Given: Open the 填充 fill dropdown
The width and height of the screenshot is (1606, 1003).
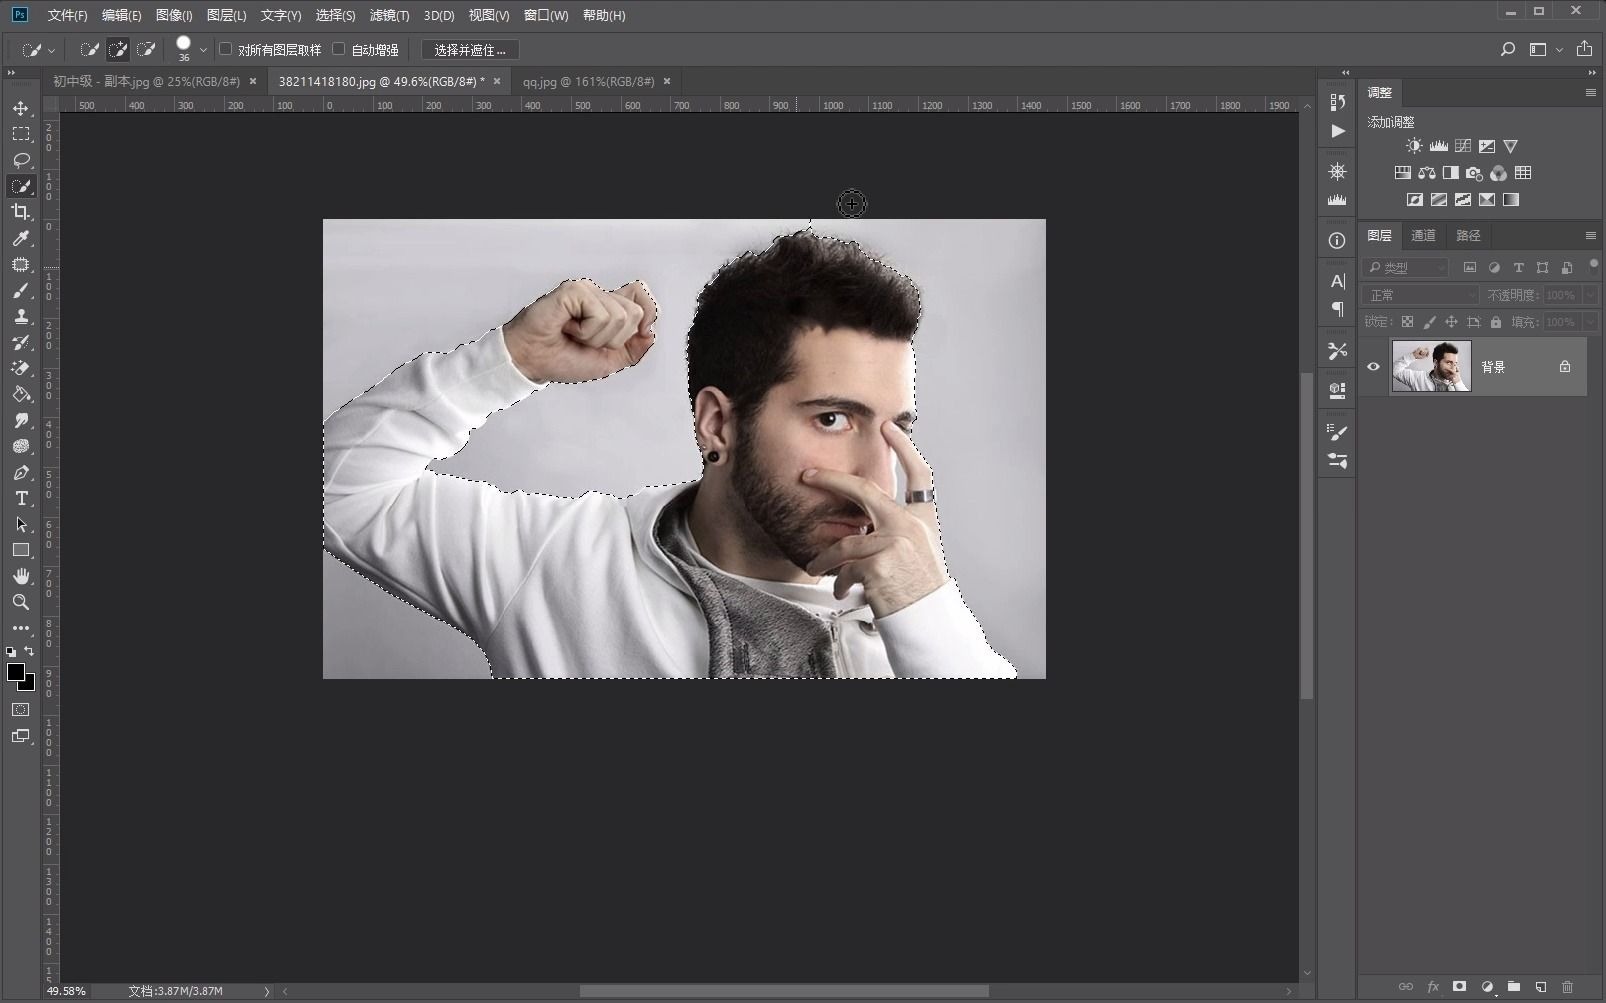Looking at the screenshot, I should click(1590, 322).
